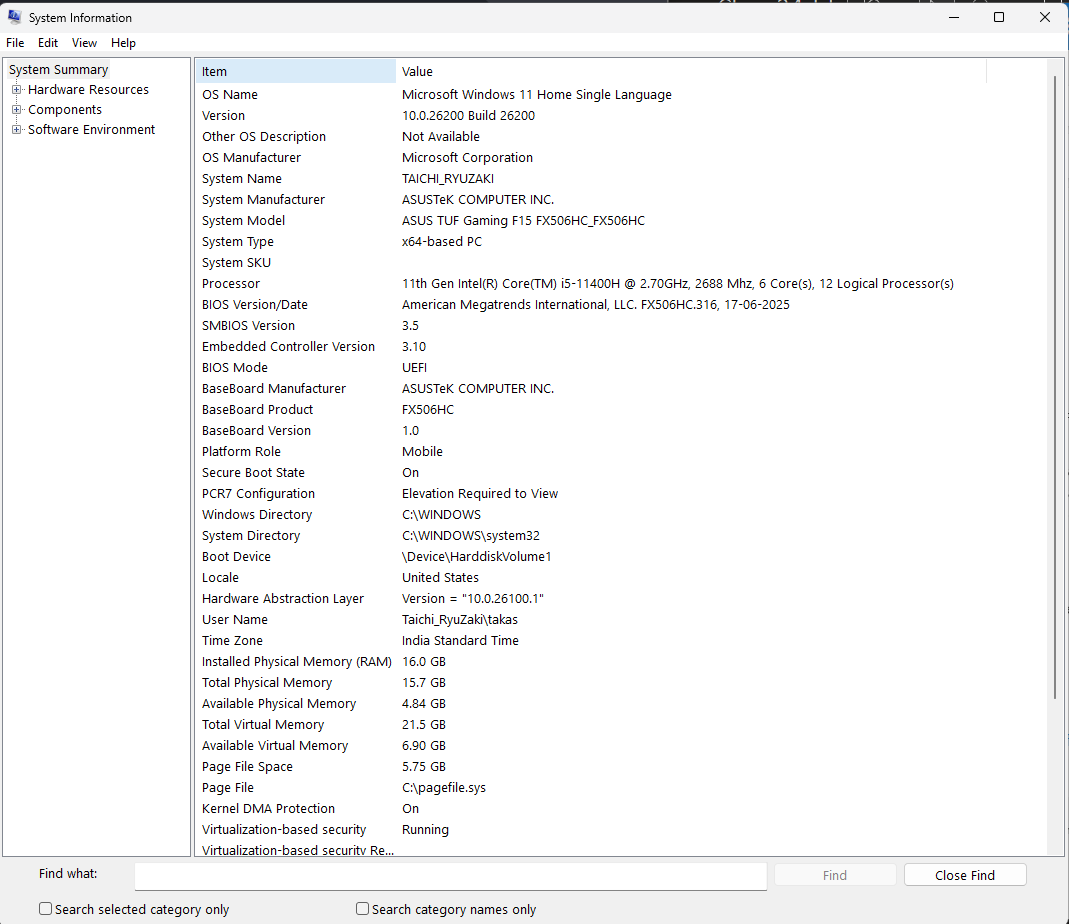The width and height of the screenshot is (1069, 924).
Task: Select the 'System Manufacturer' row
Action: tap(591, 200)
